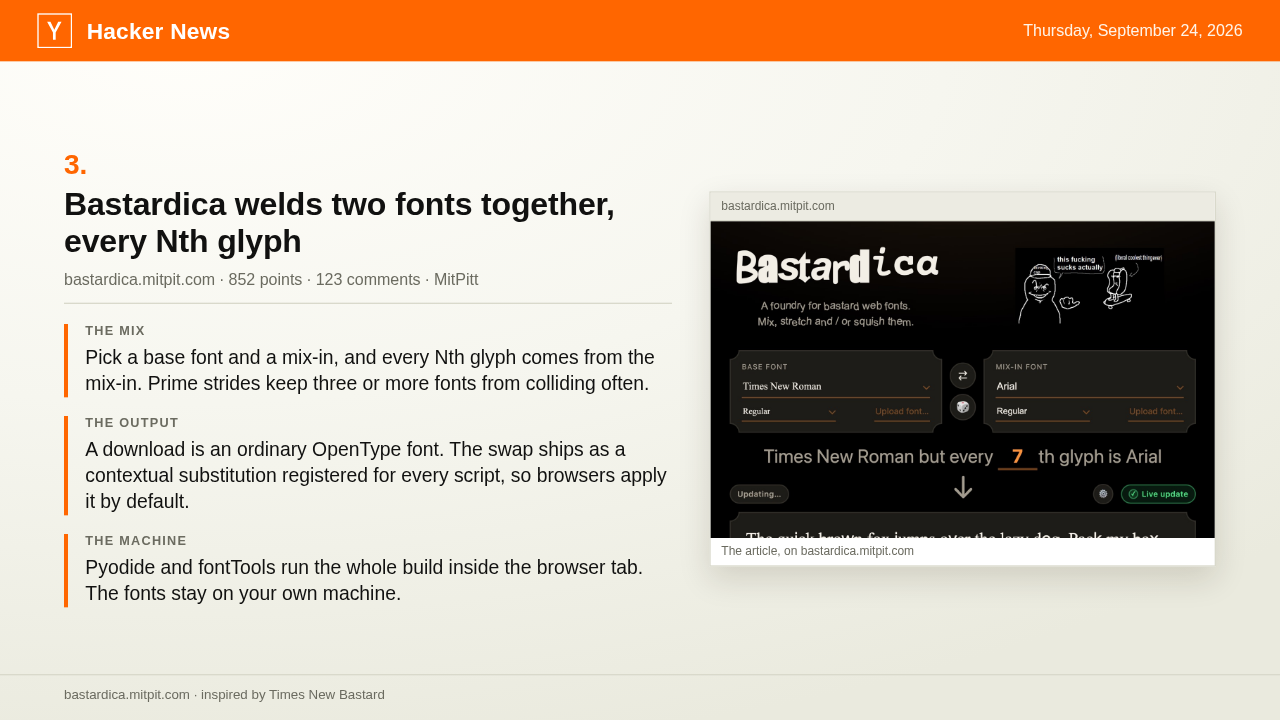Go to Hacker News home title
This screenshot has width=1280, height=720.
[158, 31]
